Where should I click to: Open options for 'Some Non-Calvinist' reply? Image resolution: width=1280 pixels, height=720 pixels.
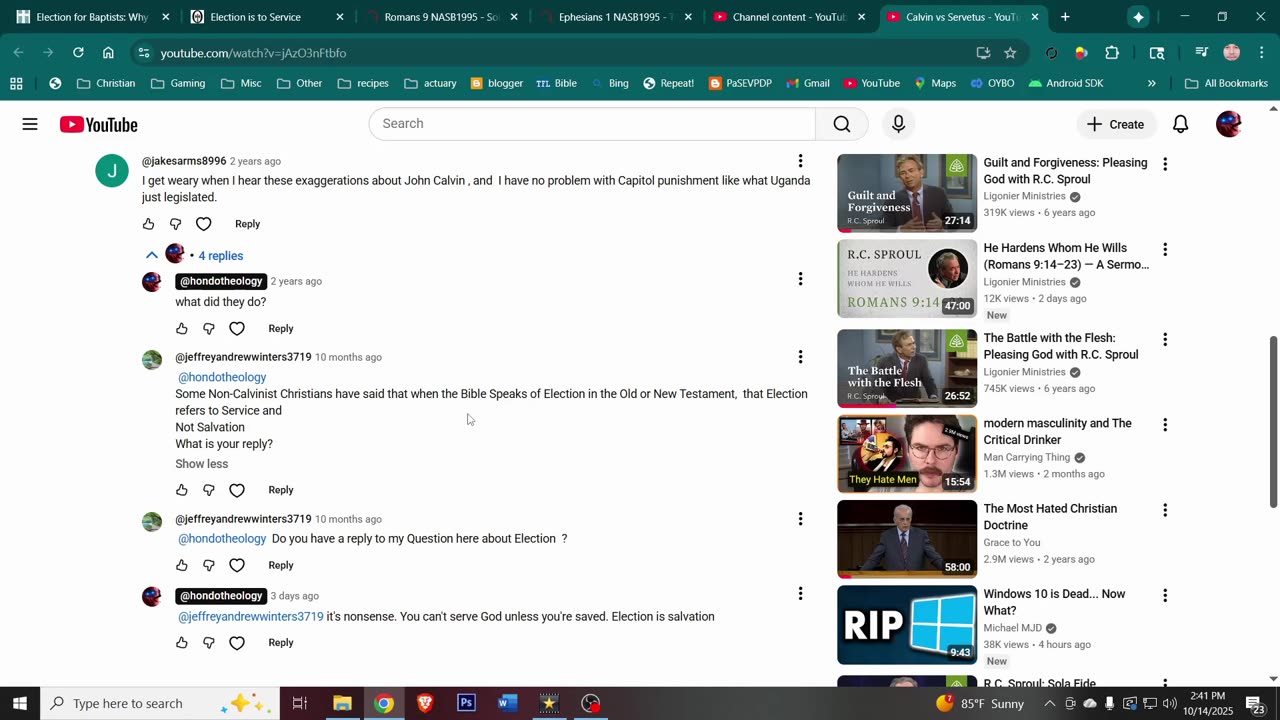(800, 357)
